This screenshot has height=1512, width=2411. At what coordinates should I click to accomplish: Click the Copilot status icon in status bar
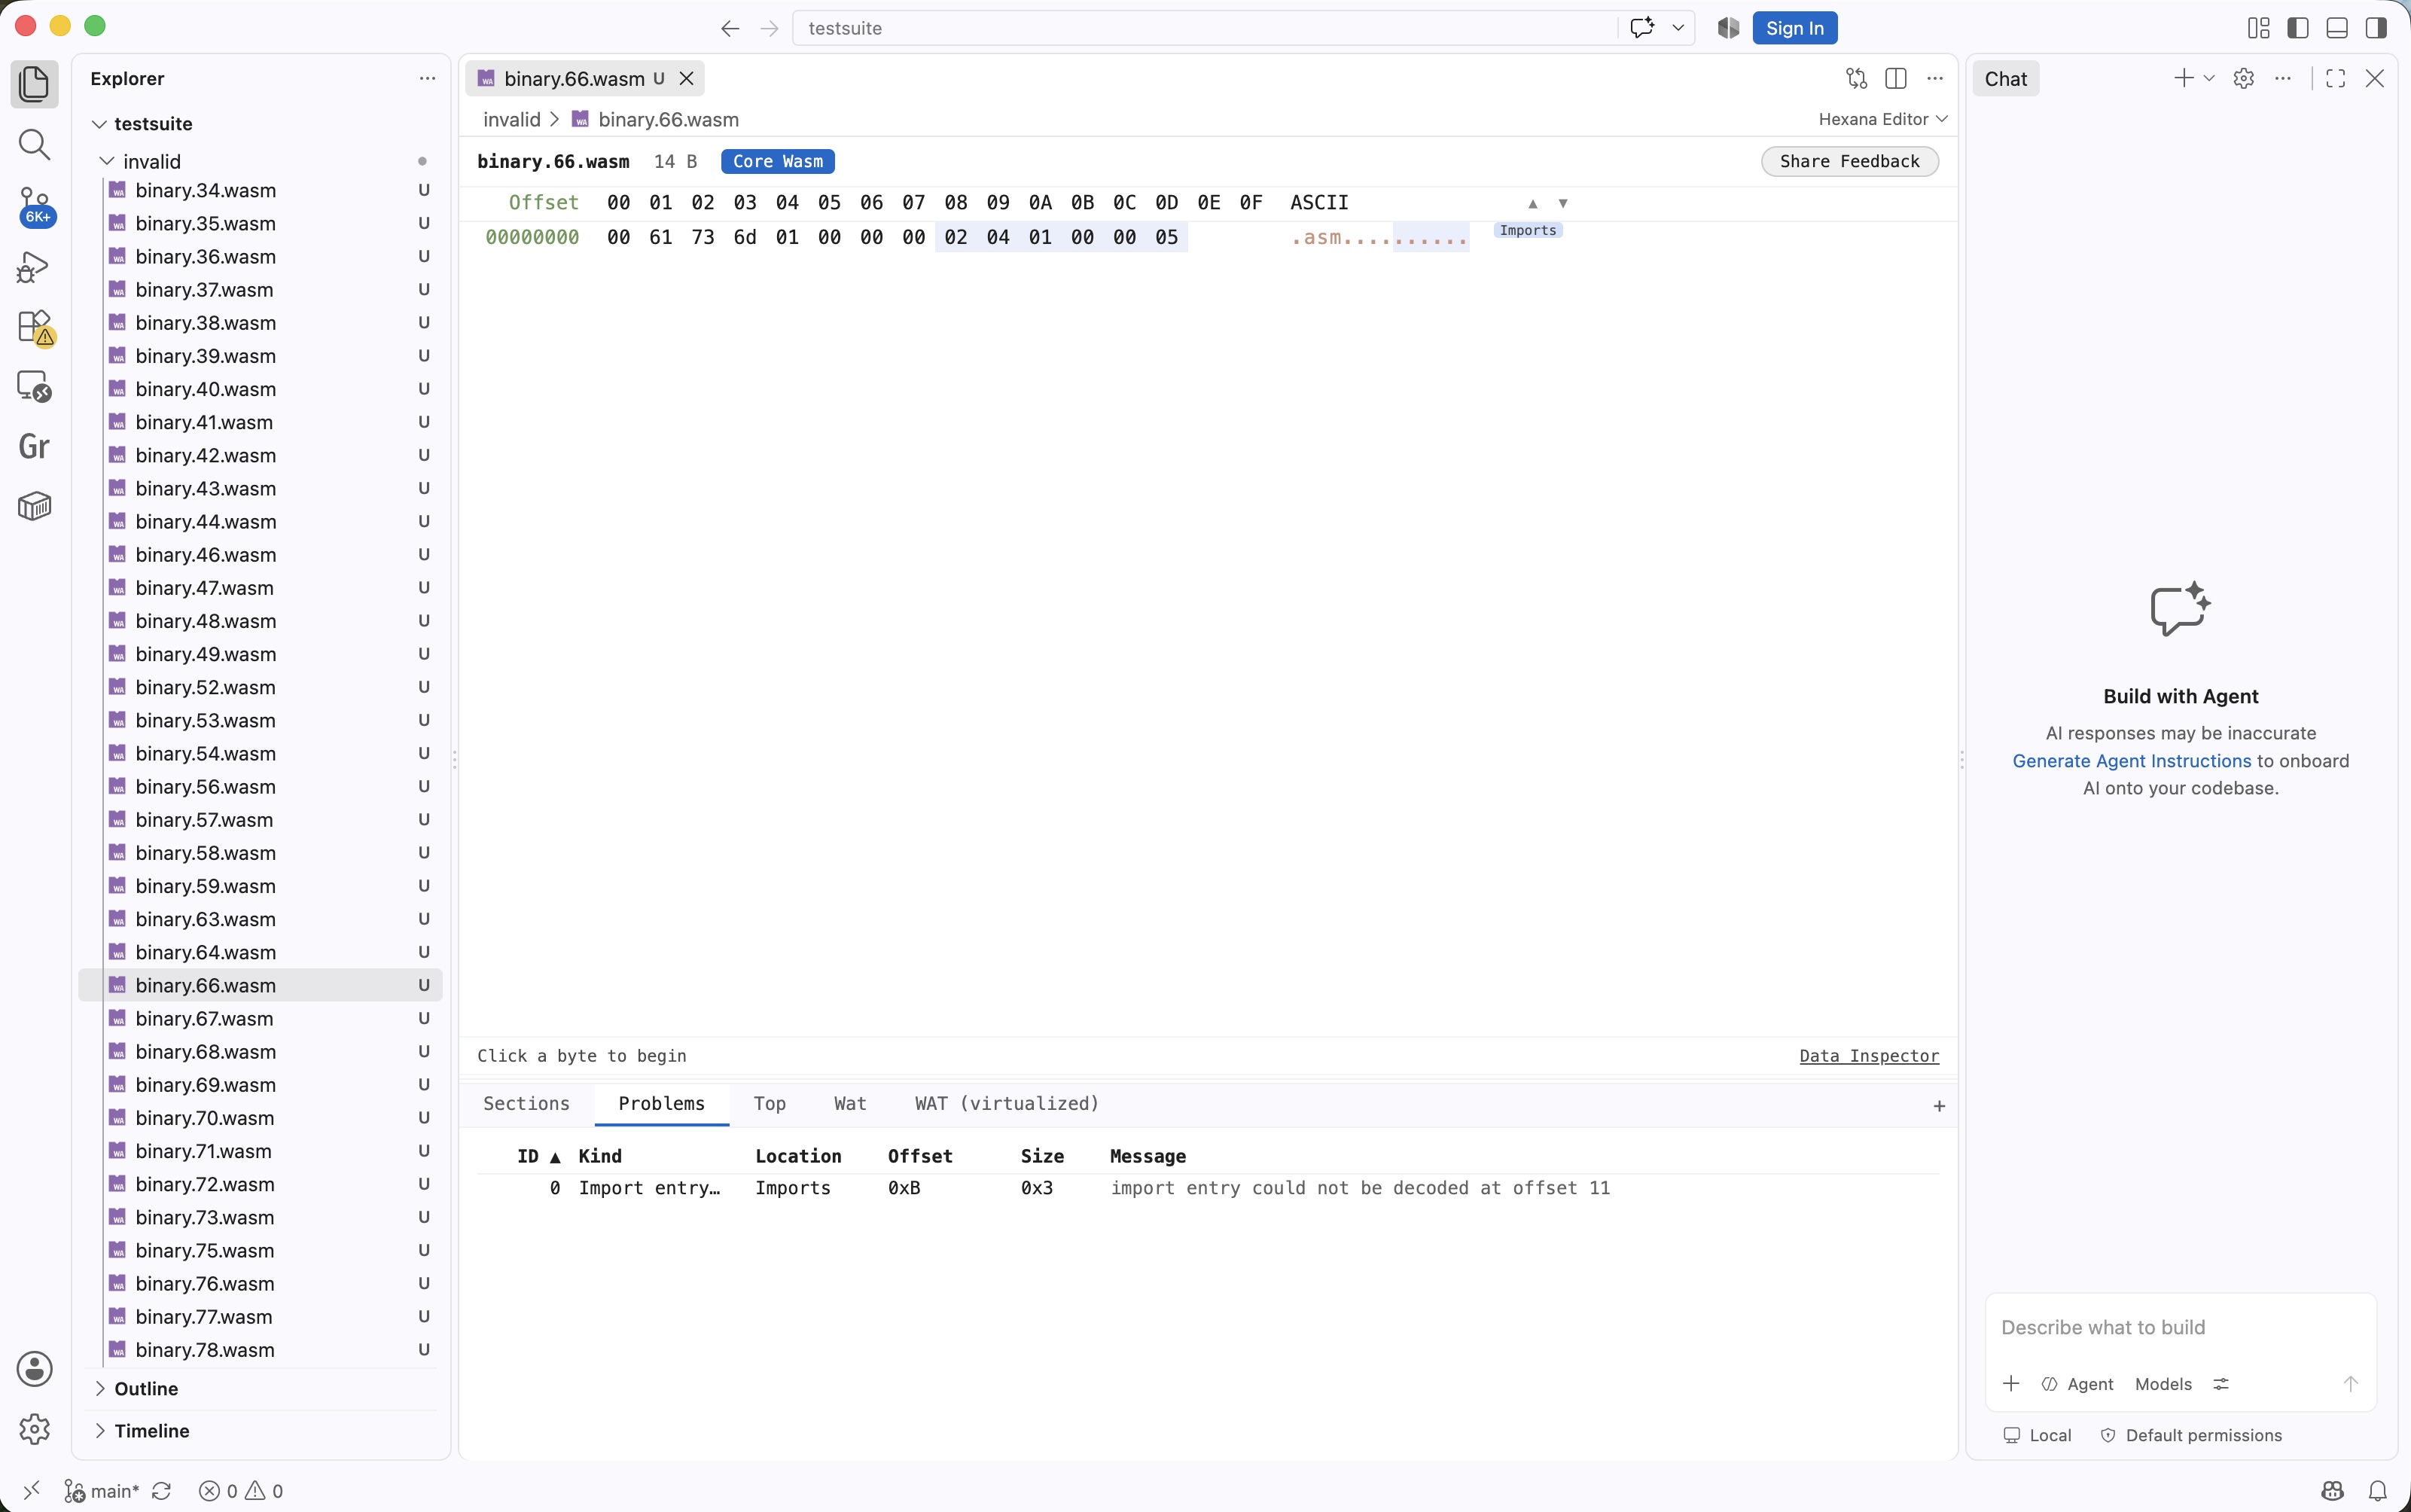[2333, 1491]
